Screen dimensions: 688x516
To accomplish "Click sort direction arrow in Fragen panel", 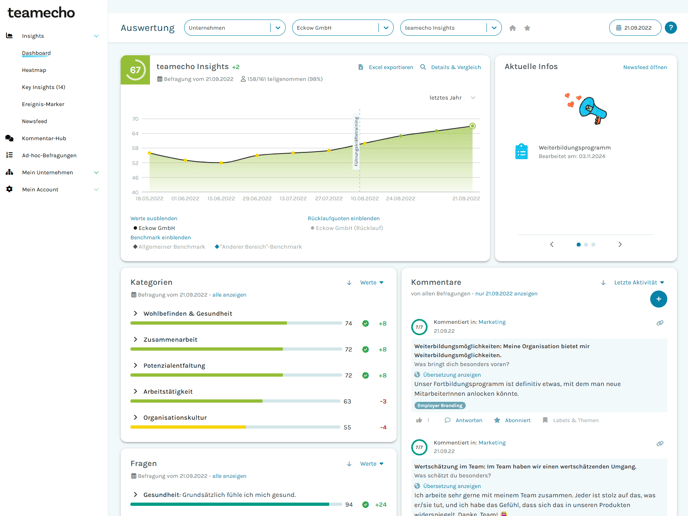I will (349, 464).
